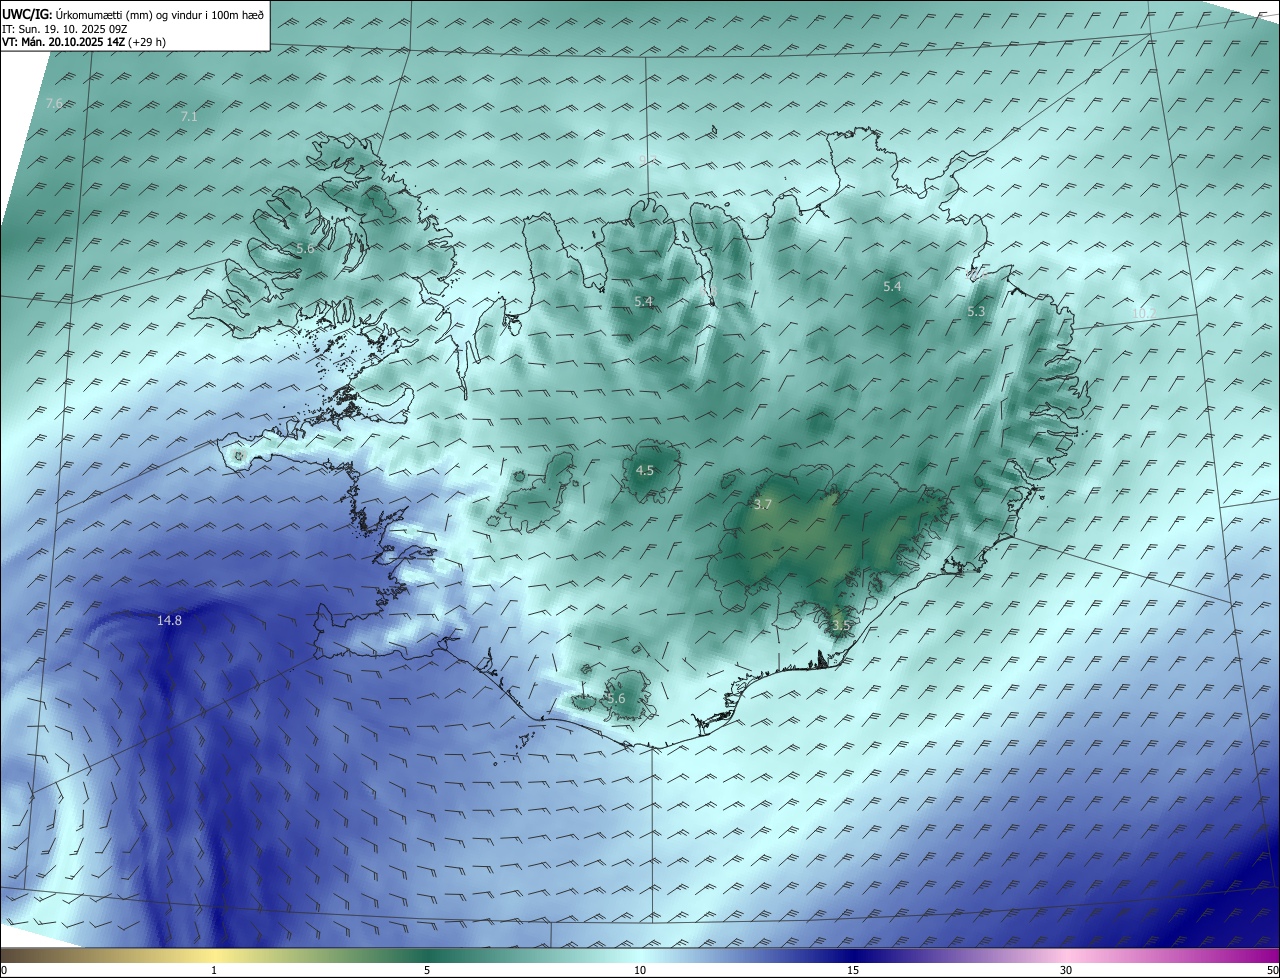Click the 7.6 value label
Screen dimensions: 1280x978
(x=54, y=103)
